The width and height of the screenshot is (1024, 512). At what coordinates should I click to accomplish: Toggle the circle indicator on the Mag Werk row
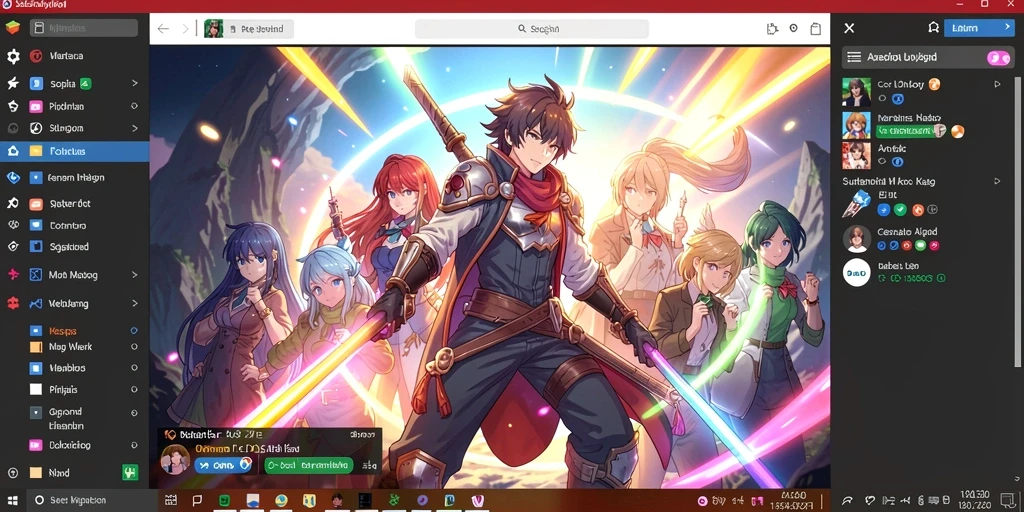click(x=134, y=347)
